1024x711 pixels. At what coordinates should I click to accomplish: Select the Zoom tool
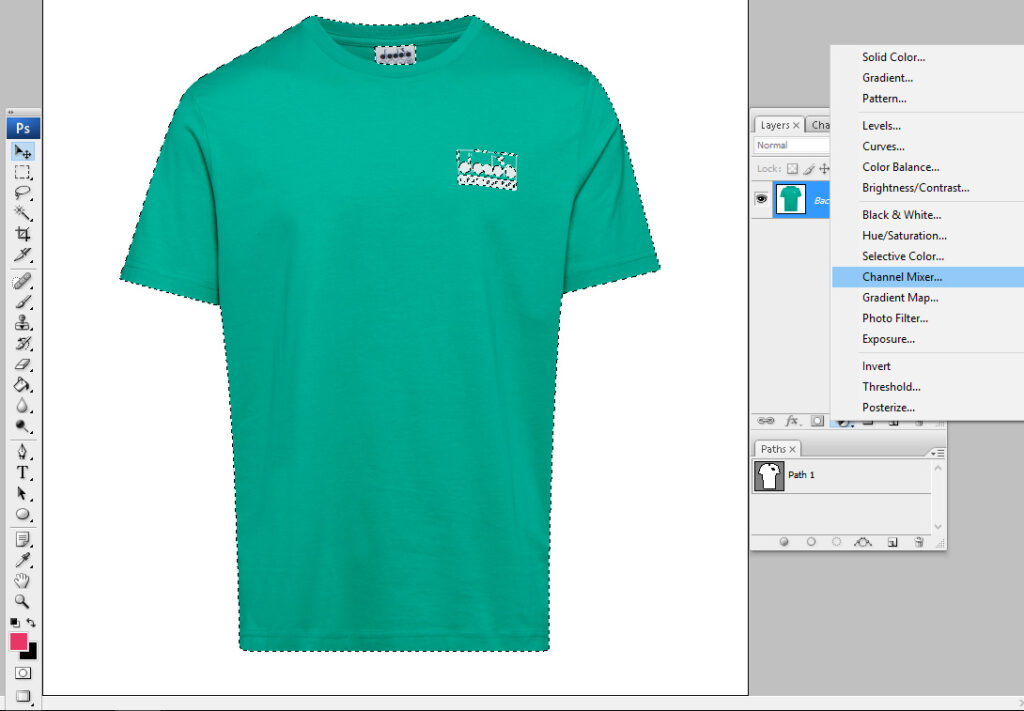22,601
